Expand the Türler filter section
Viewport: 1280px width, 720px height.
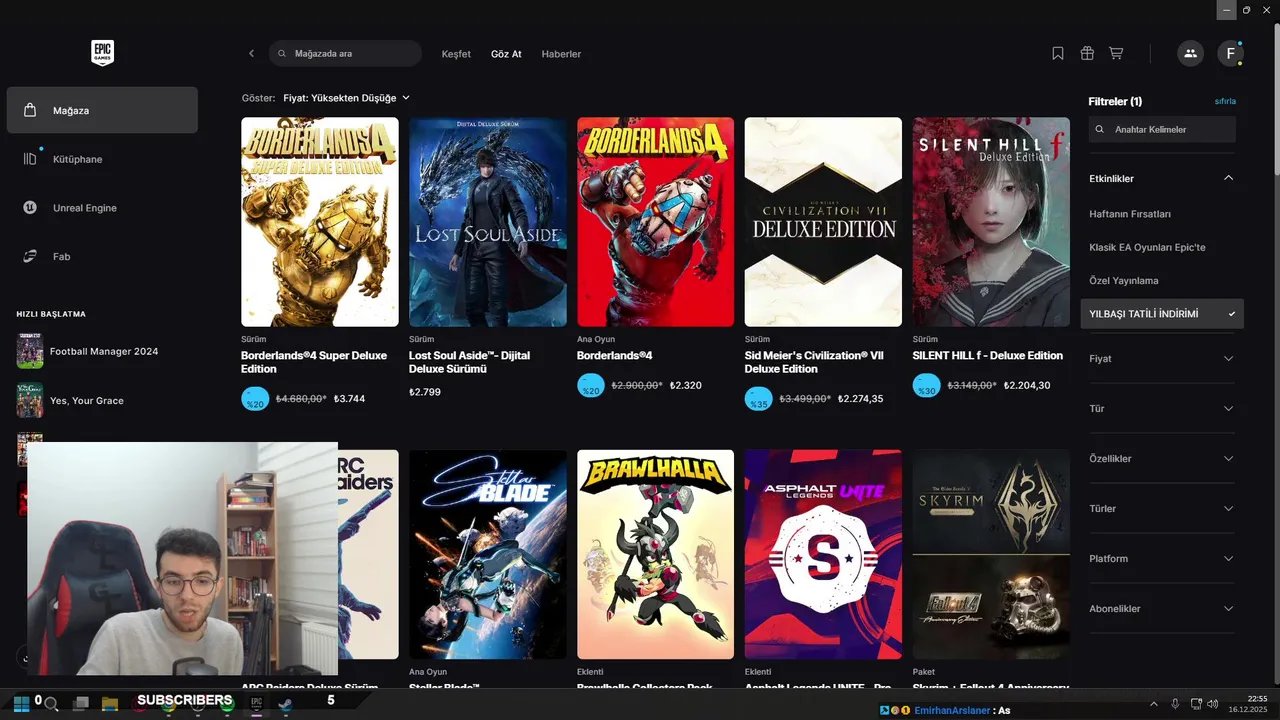(1162, 508)
